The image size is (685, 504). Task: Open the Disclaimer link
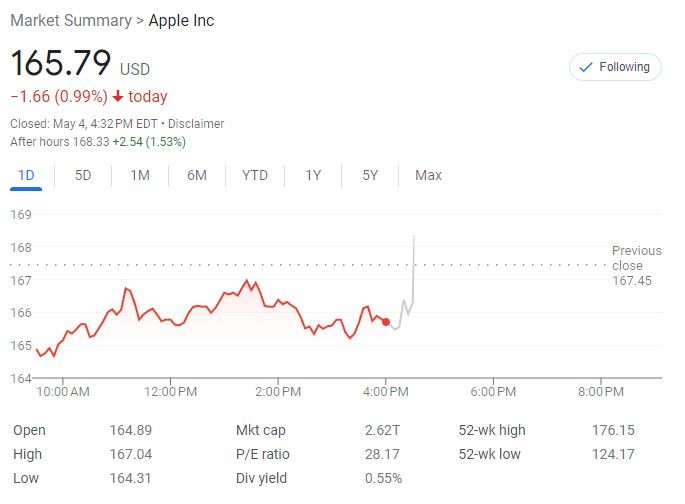[x=196, y=124]
